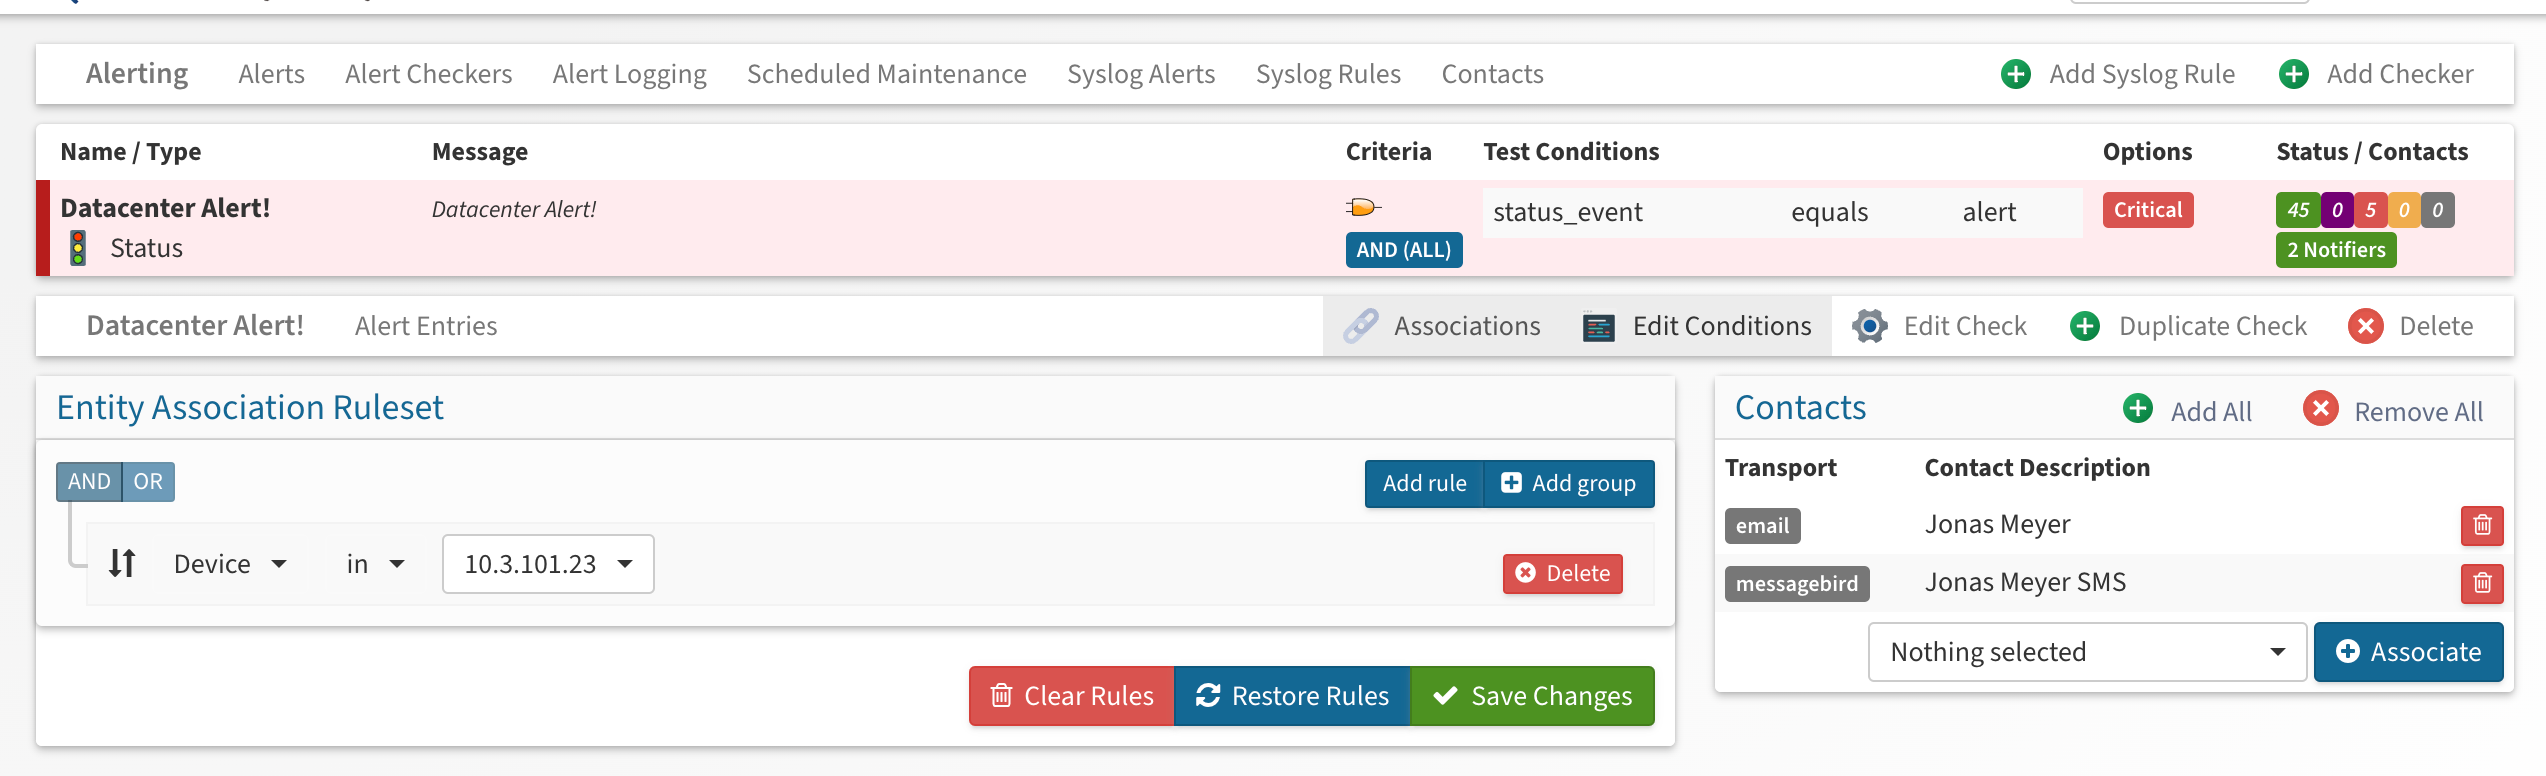The width and height of the screenshot is (2546, 776).
Task: Go to the Scheduled Maintenance tab
Action: (886, 74)
